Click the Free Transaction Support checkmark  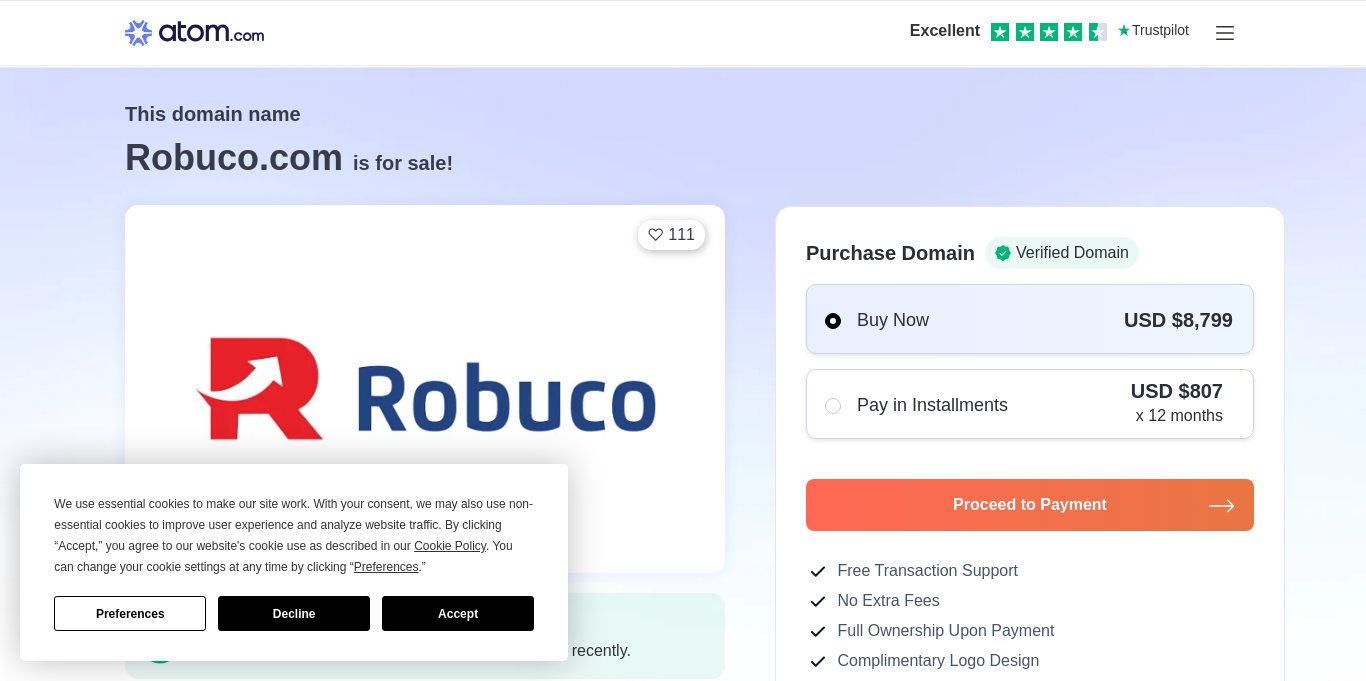point(818,571)
